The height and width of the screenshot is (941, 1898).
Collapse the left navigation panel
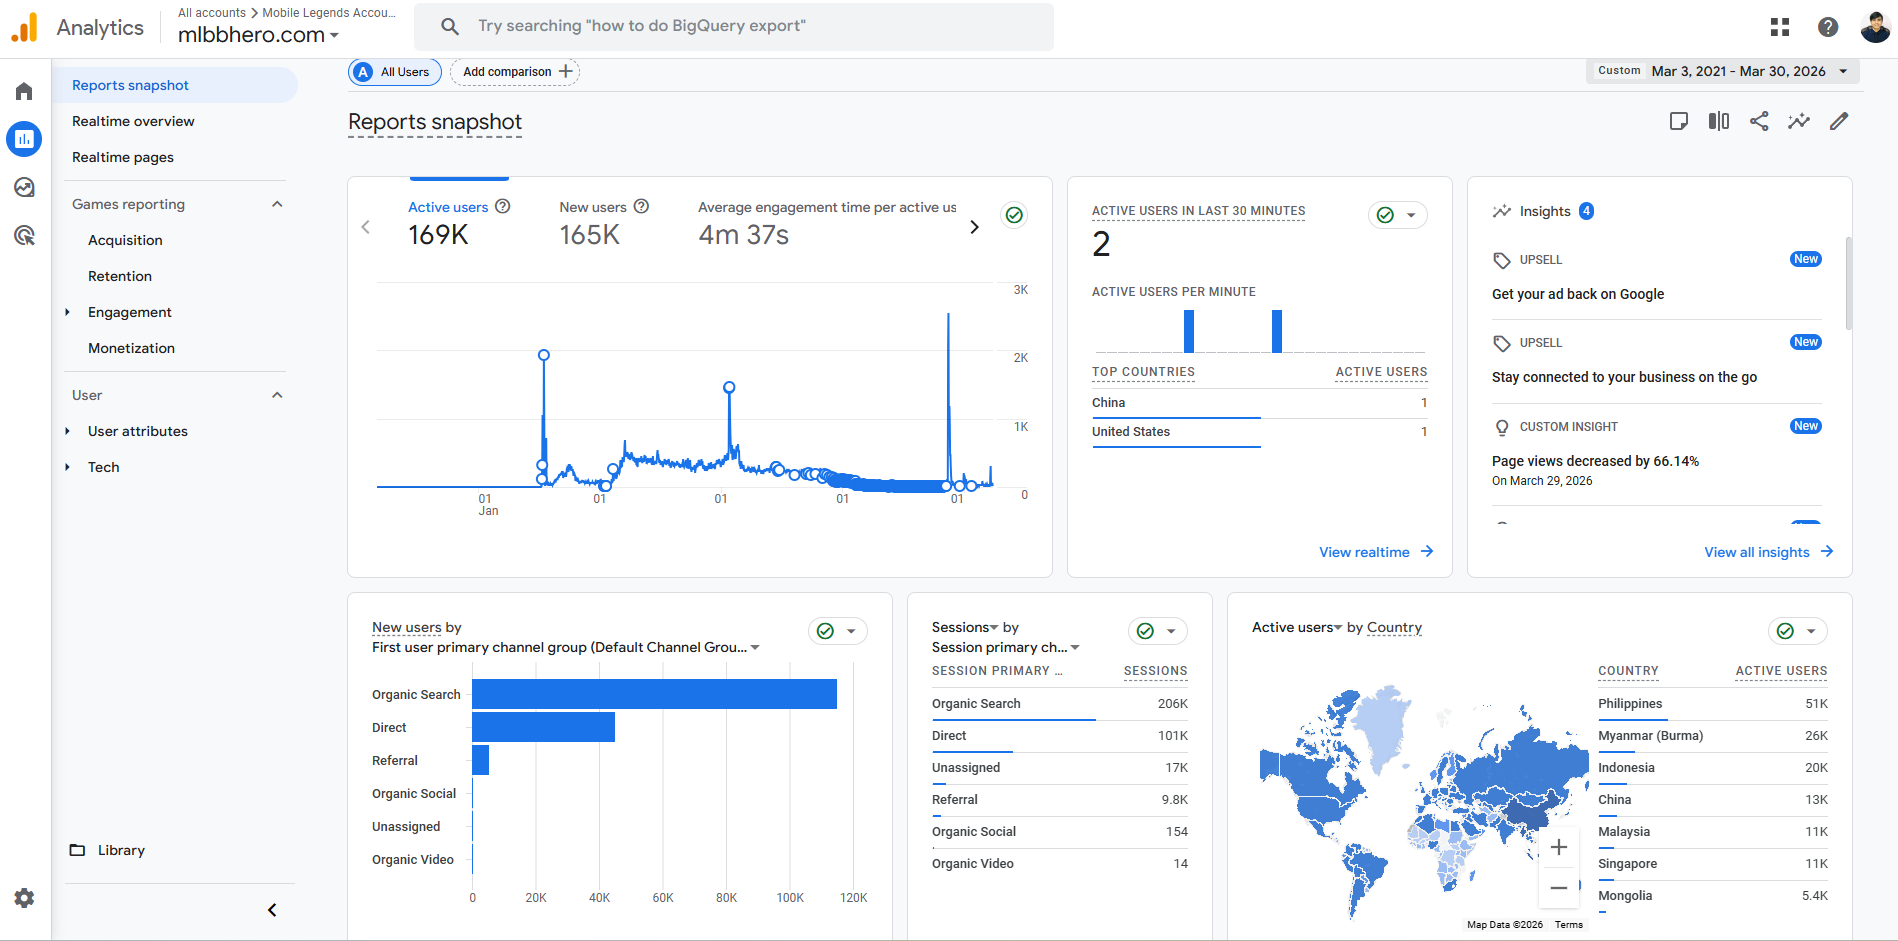[x=272, y=910]
